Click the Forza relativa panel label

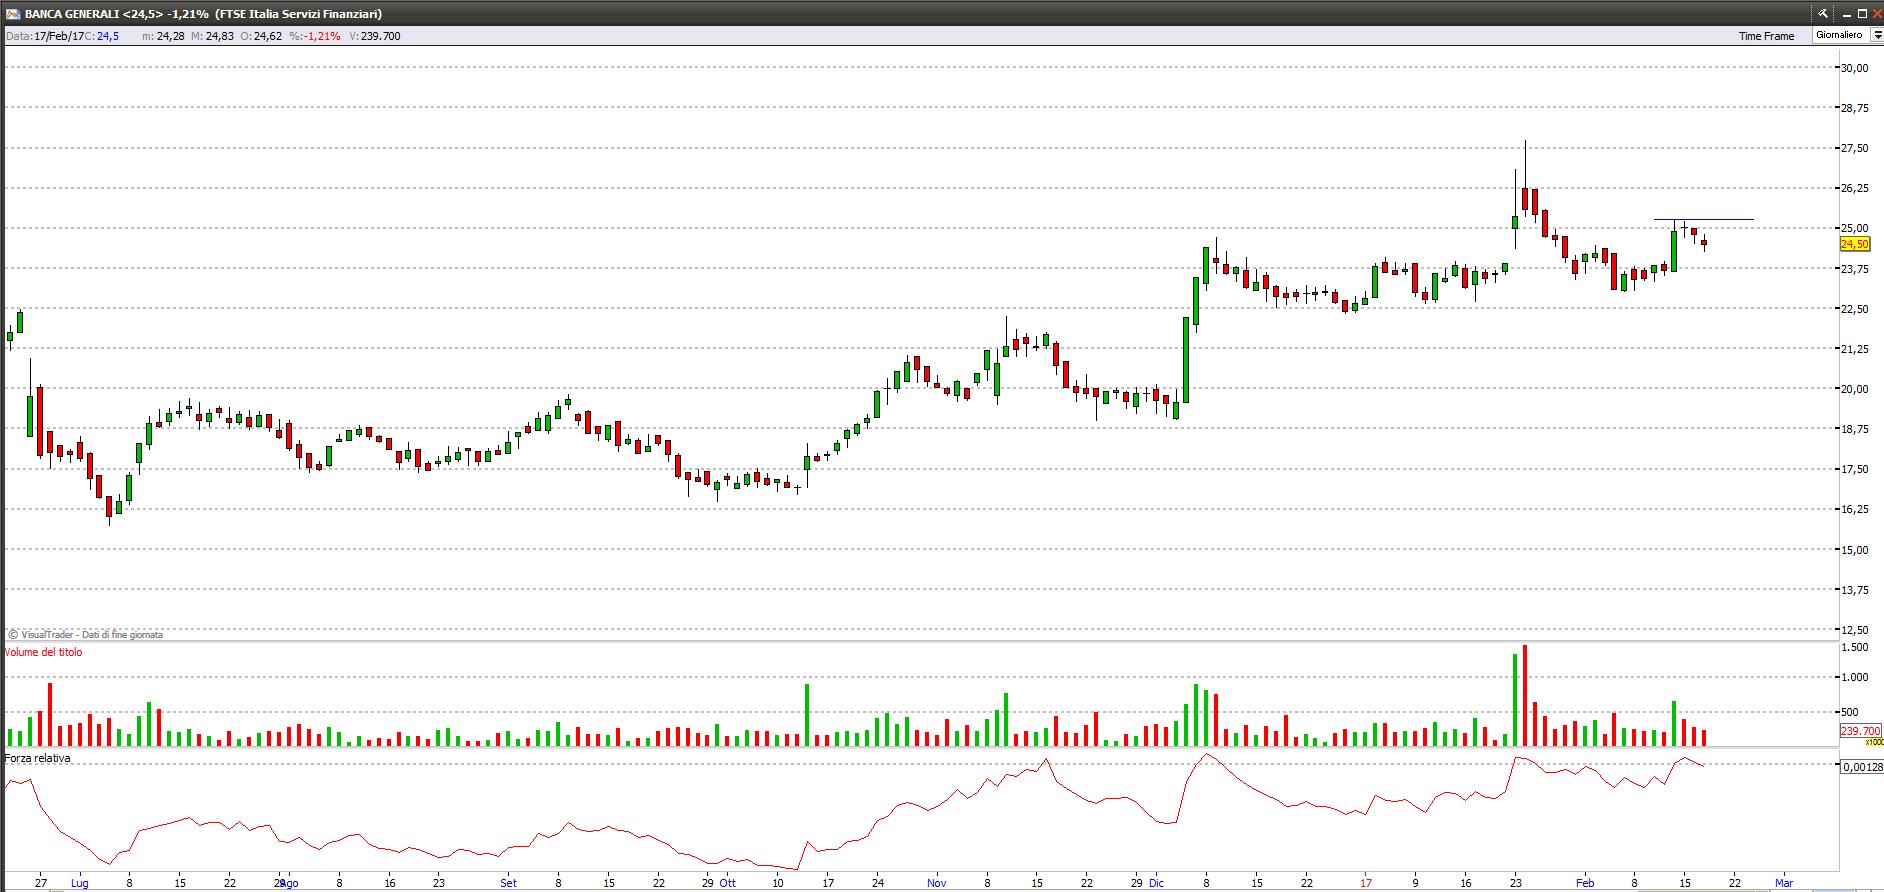coord(37,758)
